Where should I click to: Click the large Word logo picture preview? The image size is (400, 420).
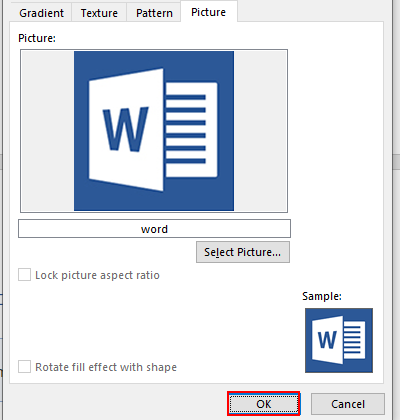(154, 131)
